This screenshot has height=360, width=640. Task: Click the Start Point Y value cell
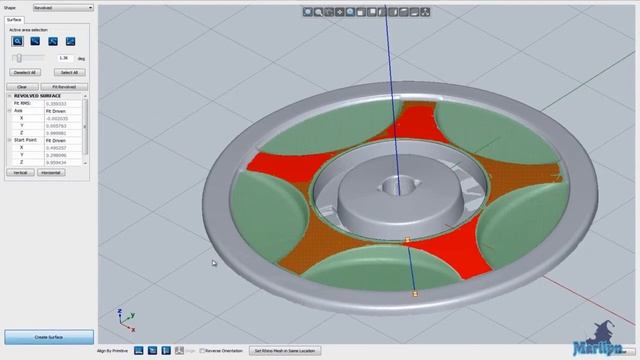[x=63, y=155]
